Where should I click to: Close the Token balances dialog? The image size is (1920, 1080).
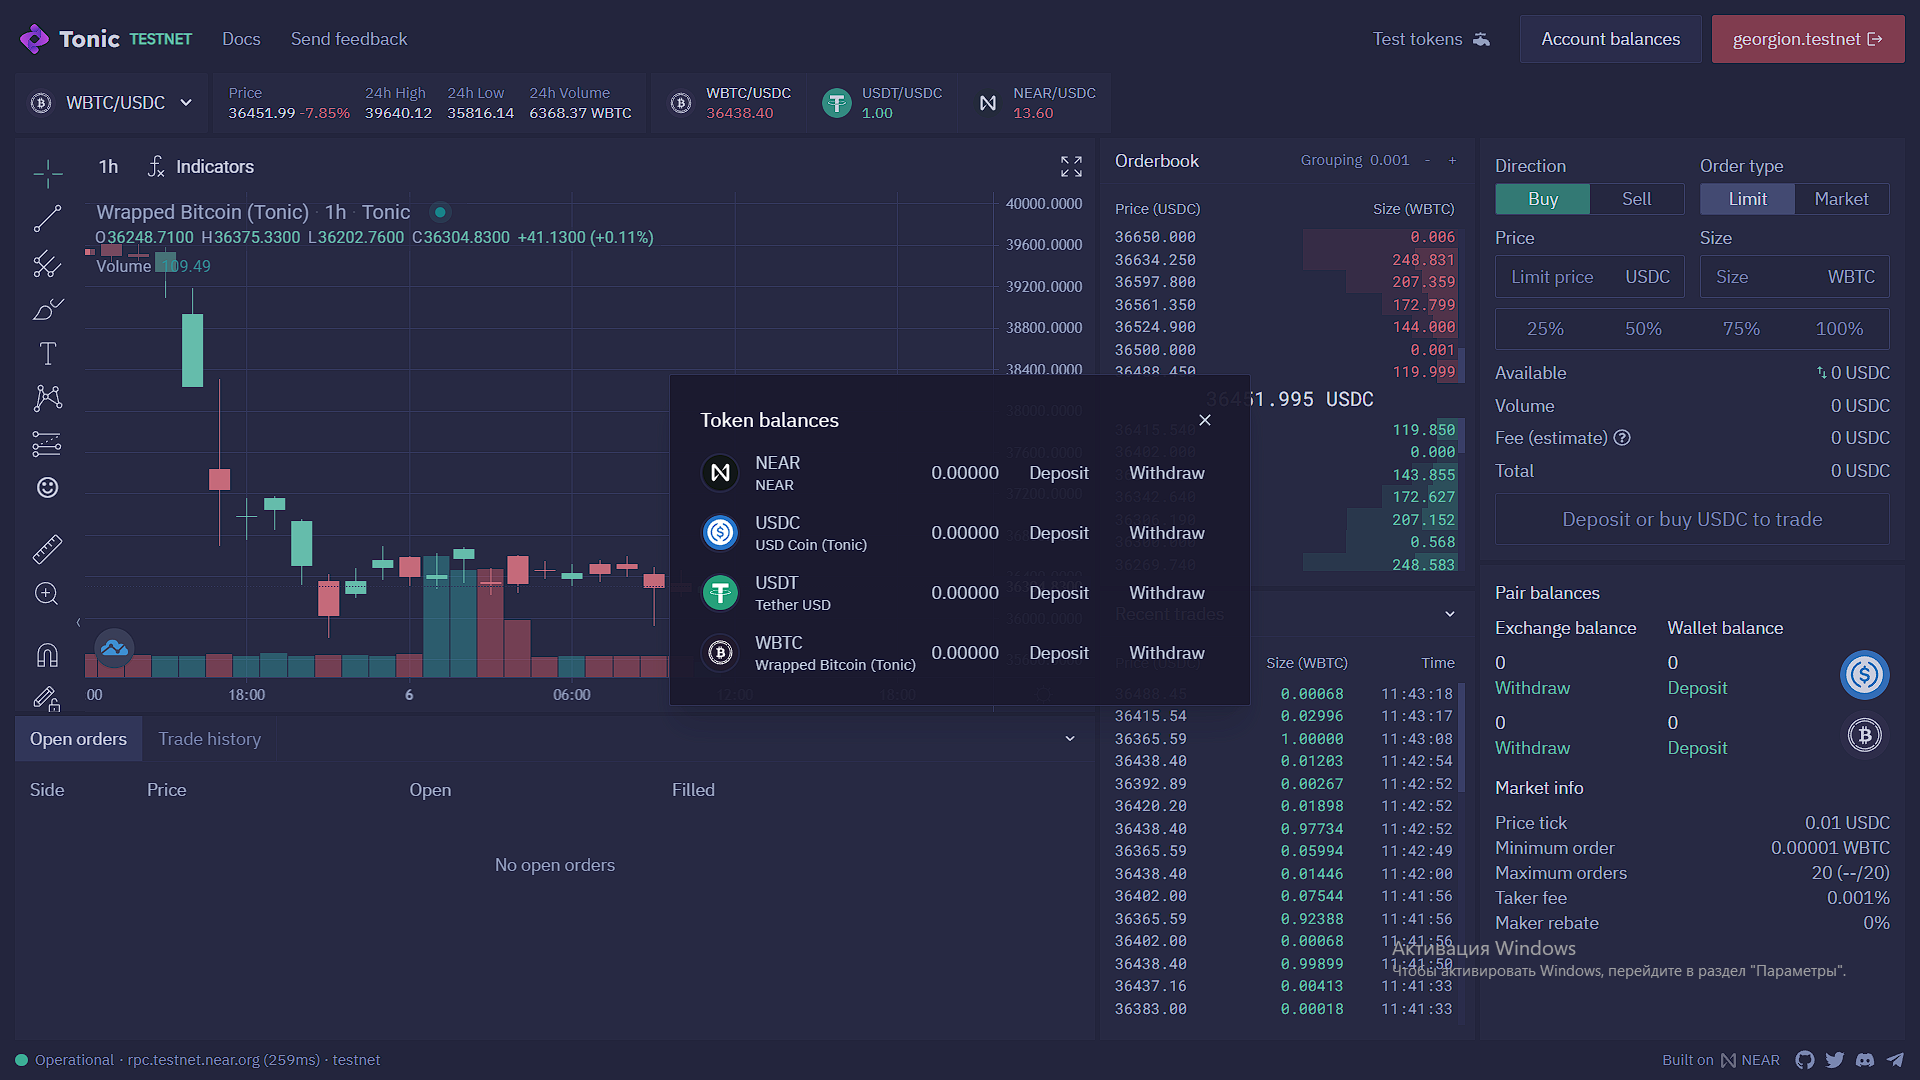1205,420
